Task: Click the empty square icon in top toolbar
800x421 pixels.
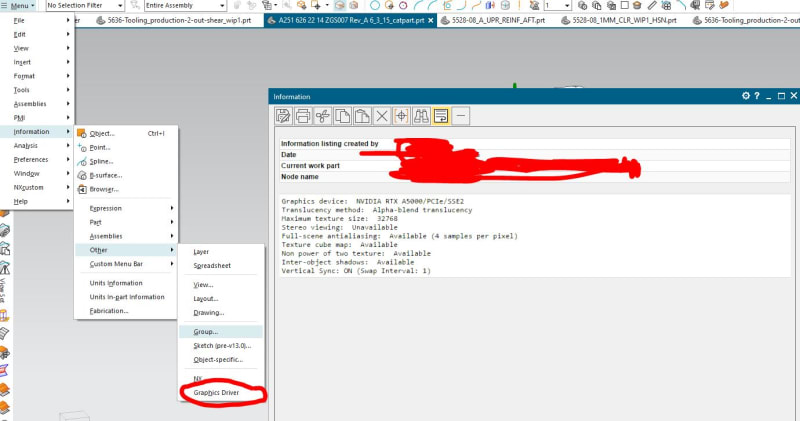Action: point(624,6)
